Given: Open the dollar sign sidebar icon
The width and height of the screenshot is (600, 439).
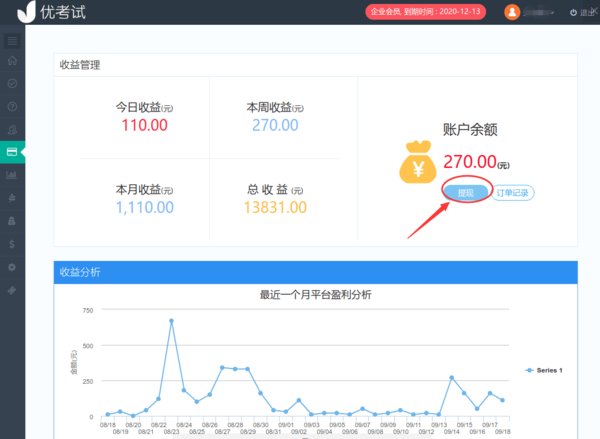Looking at the screenshot, I should tap(12, 244).
